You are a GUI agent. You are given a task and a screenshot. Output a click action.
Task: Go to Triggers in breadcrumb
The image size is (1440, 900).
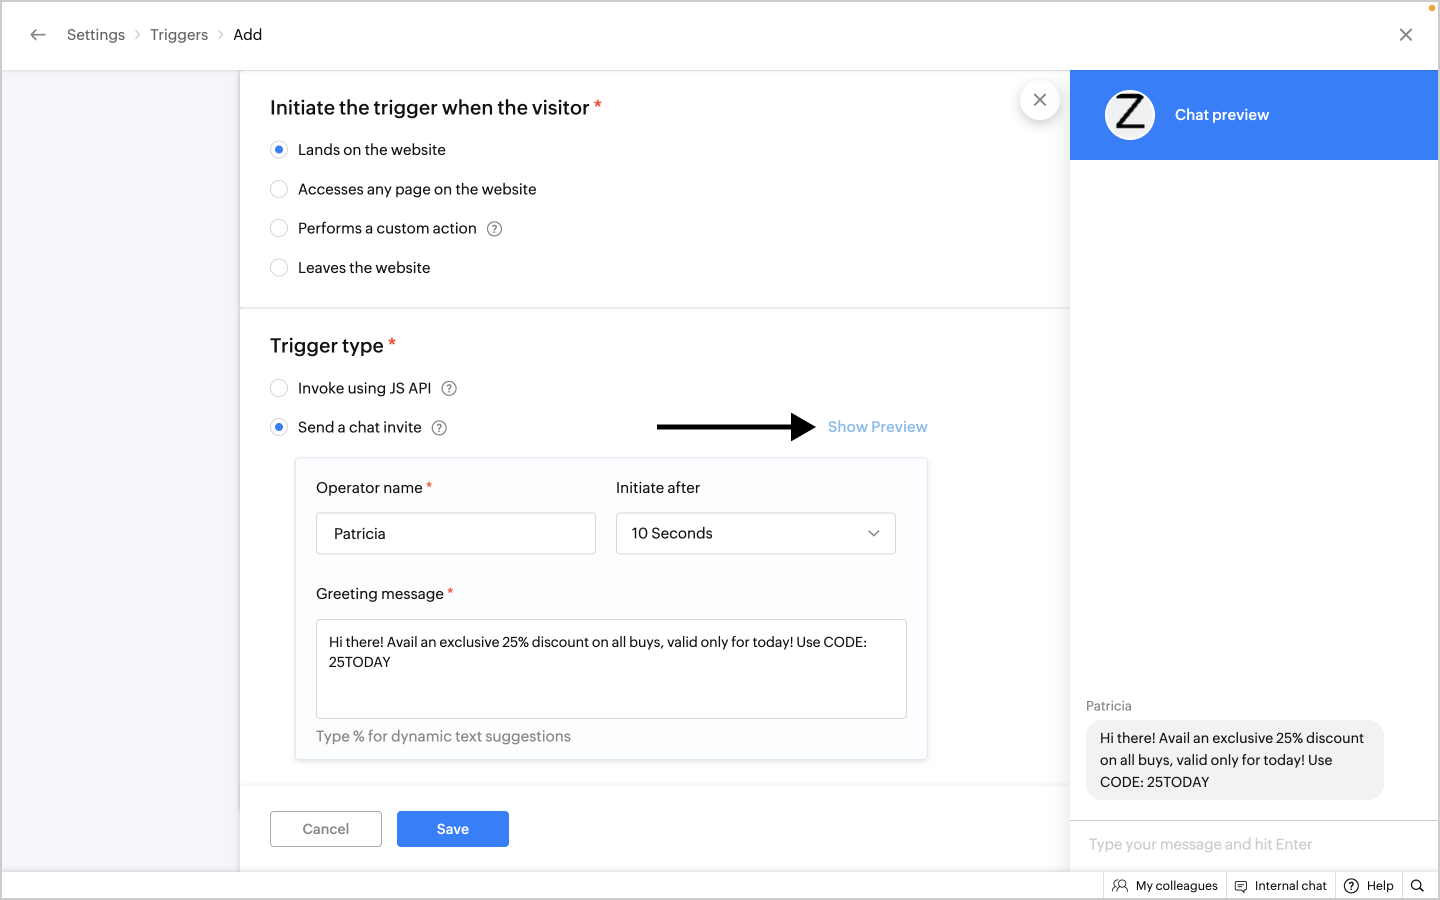pos(179,35)
